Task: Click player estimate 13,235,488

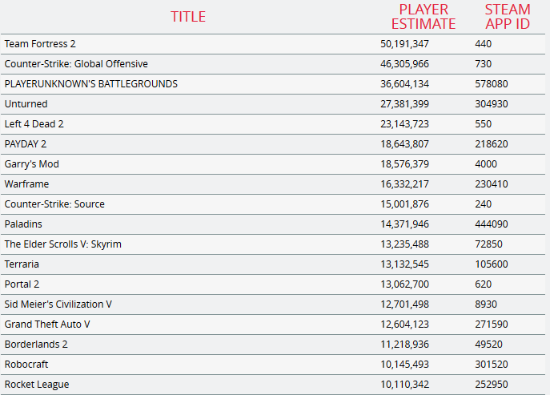Action: tap(404, 244)
